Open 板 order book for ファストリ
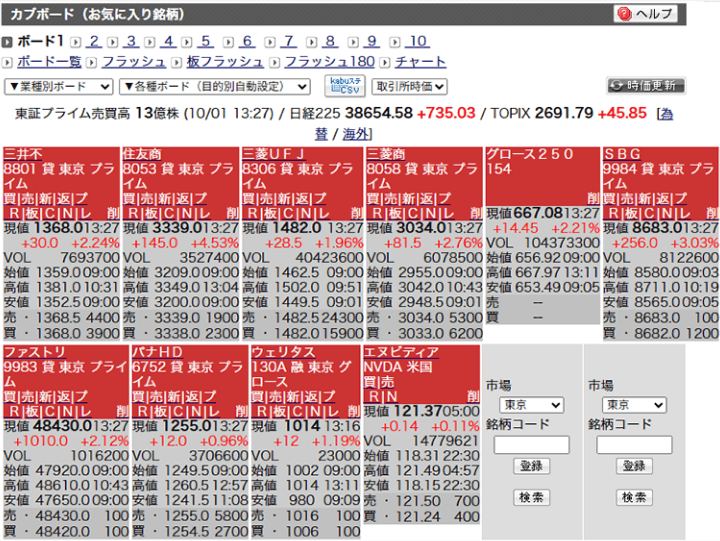 [32, 411]
